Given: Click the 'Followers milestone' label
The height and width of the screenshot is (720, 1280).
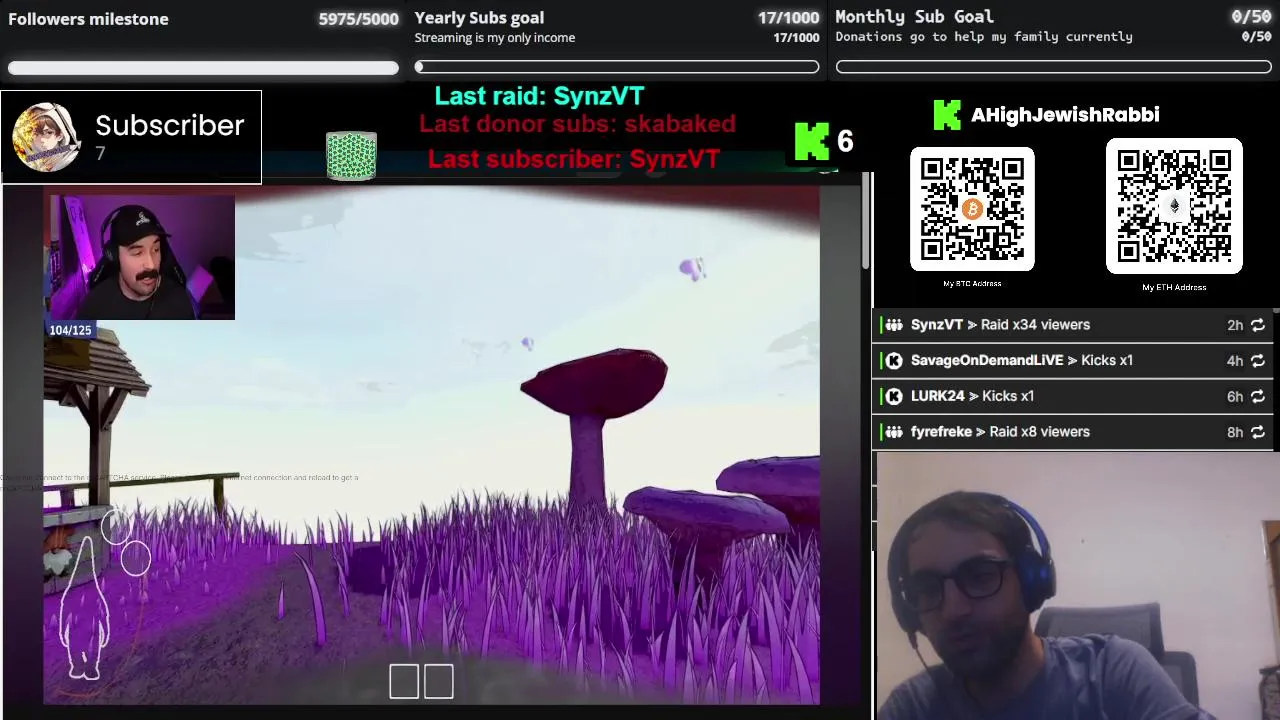Looking at the screenshot, I should 88,19.
